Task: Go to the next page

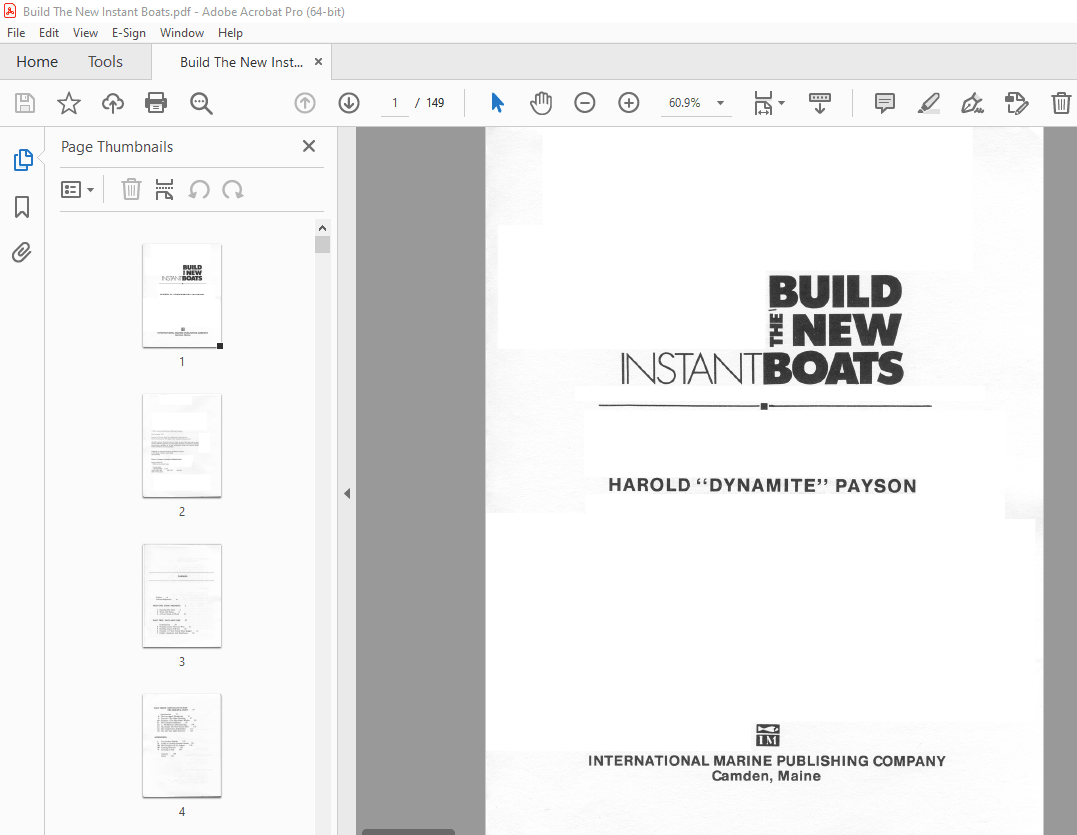Action: point(348,103)
